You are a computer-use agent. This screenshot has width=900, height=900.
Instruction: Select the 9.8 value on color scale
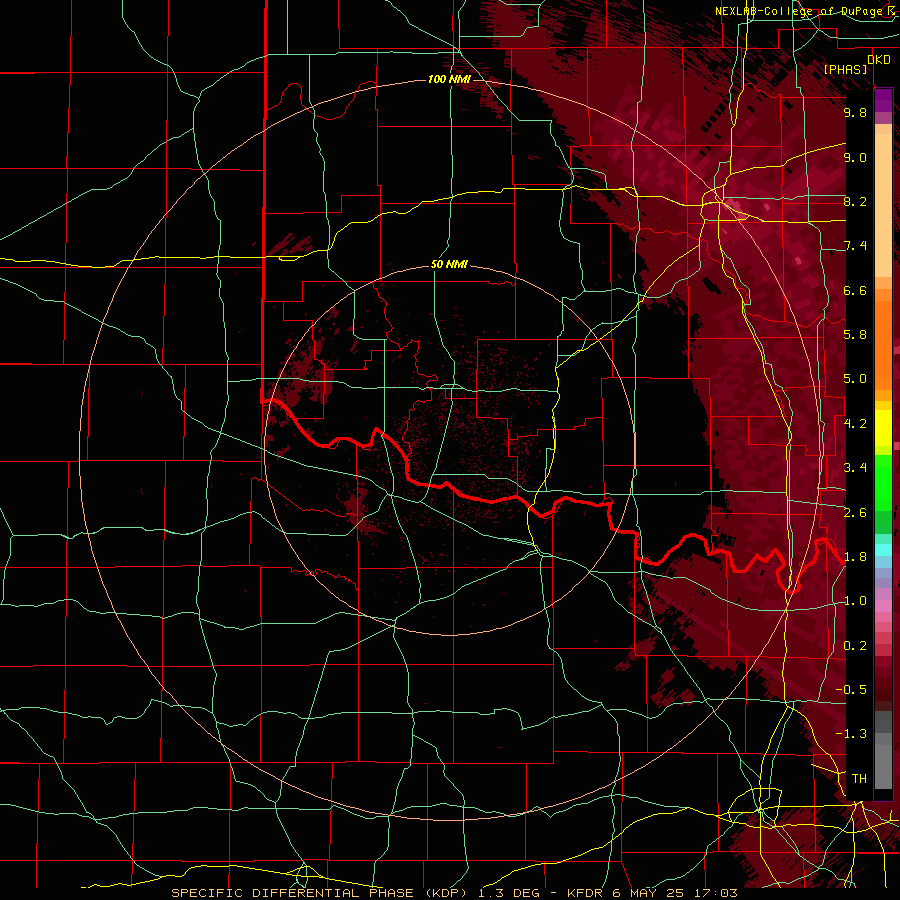(x=855, y=113)
